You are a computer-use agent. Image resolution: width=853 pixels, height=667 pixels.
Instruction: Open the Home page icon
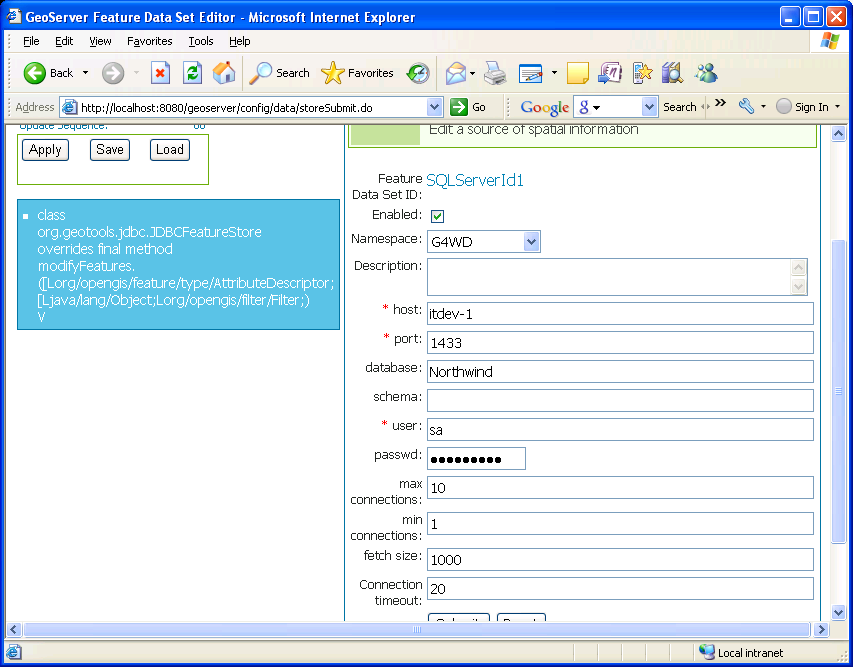(x=224, y=73)
